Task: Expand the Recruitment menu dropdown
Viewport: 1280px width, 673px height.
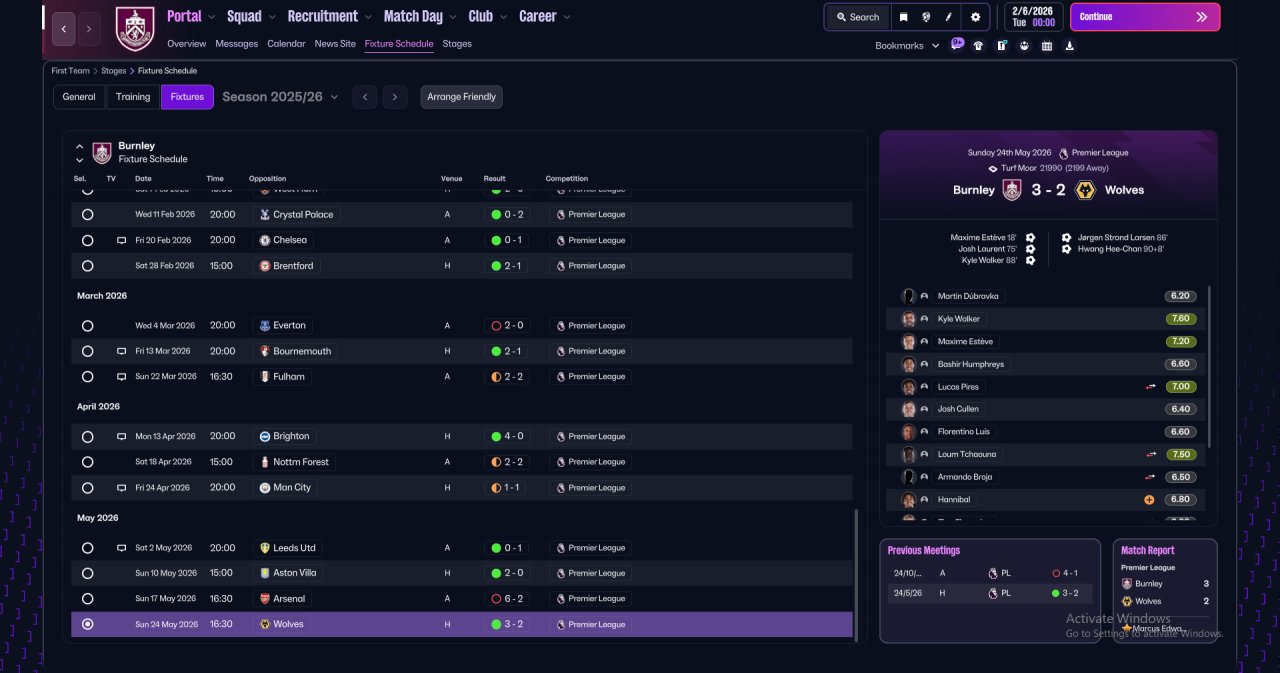Action: 370,17
